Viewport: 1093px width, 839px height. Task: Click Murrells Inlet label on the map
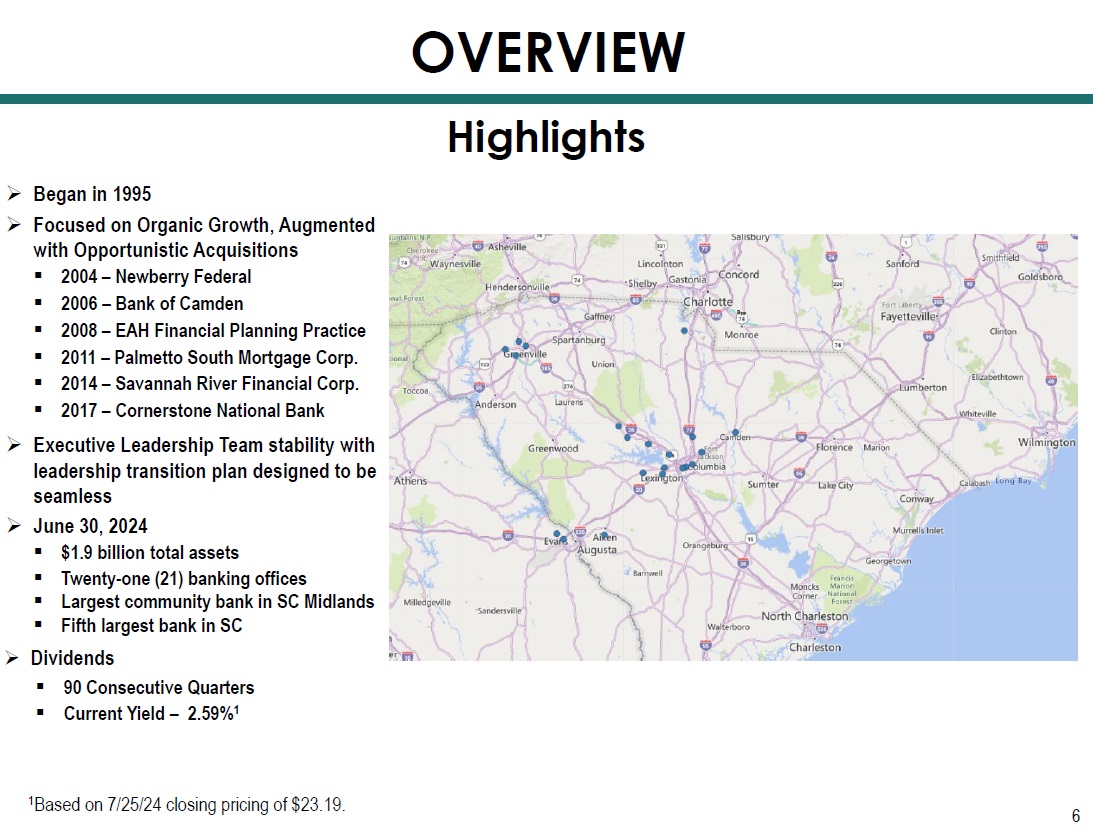pos(918,530)
